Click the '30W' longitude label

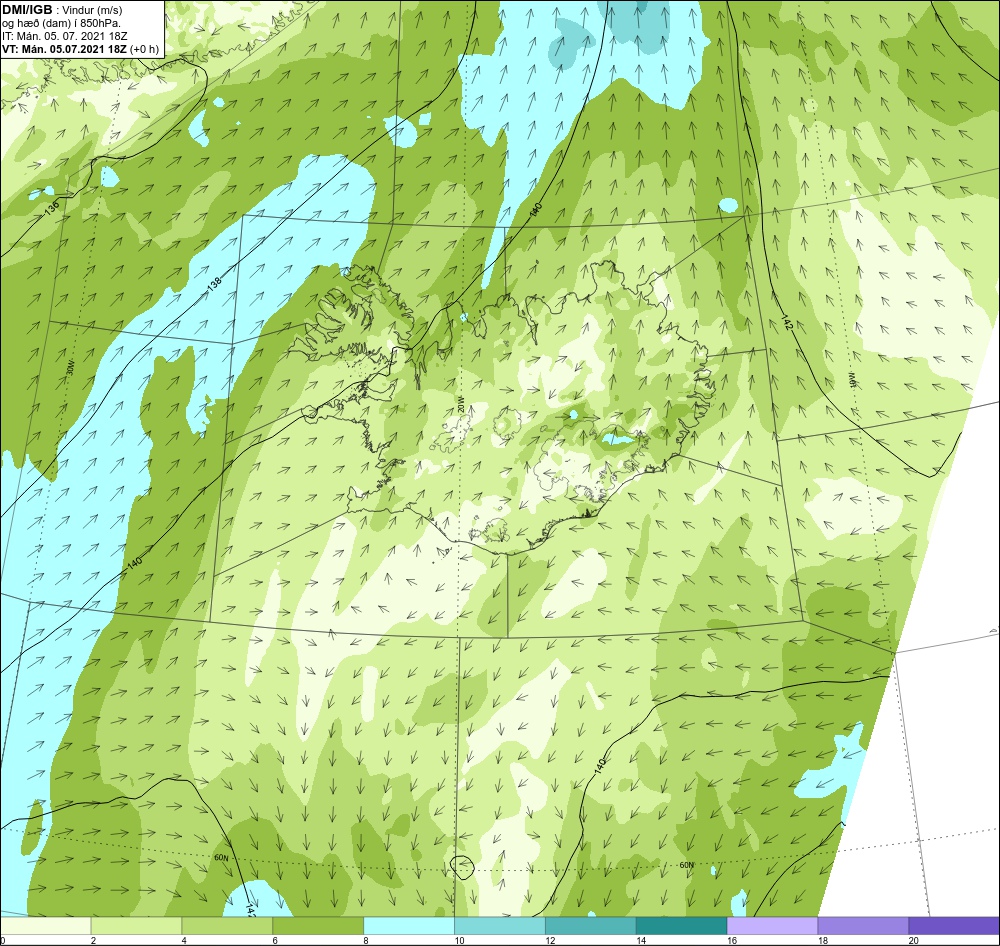pyautogui.click(x=70, y=367)
